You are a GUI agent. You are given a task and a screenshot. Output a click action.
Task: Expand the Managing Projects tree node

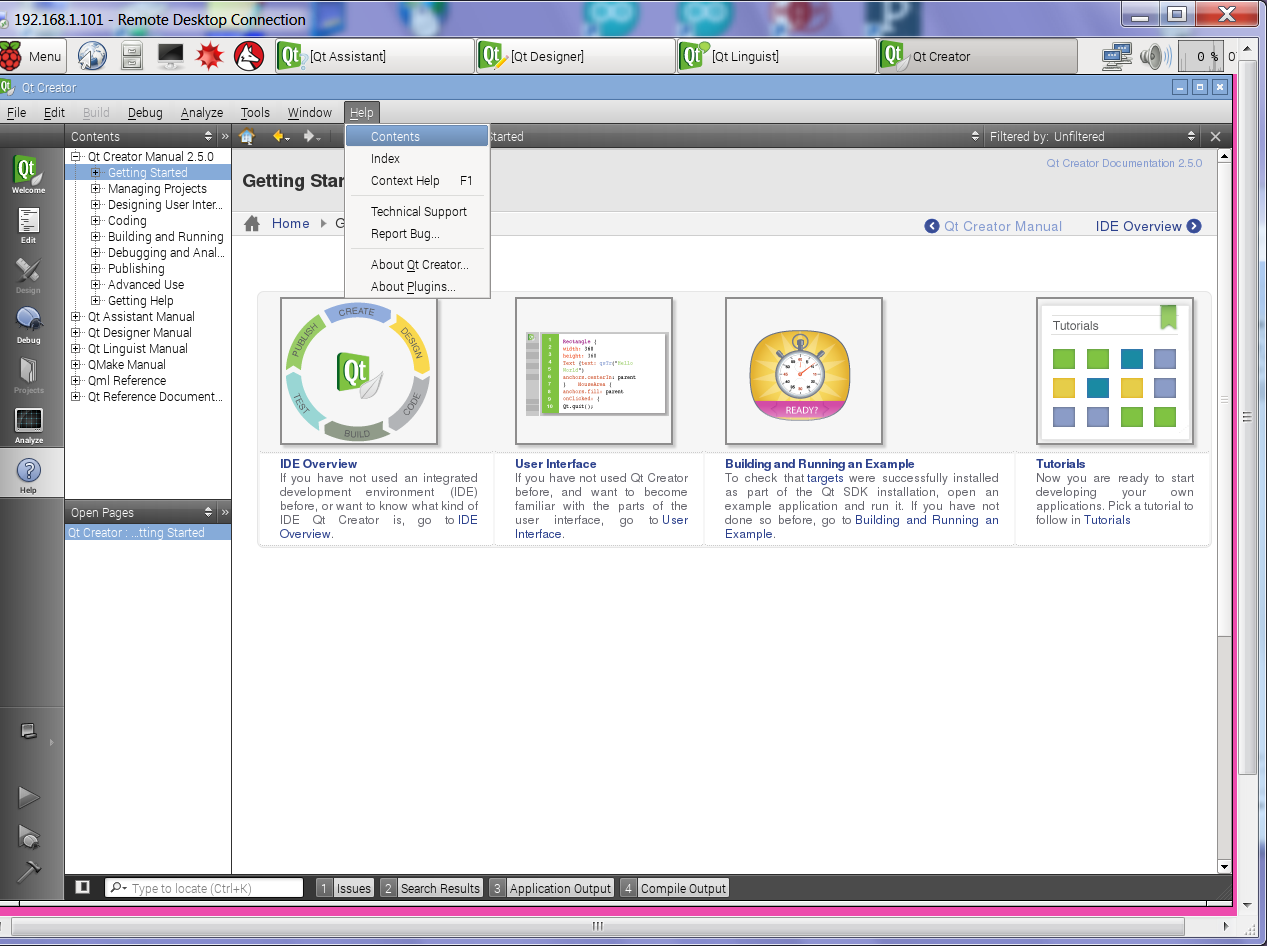pyautogui.click(x=96, y=189)
